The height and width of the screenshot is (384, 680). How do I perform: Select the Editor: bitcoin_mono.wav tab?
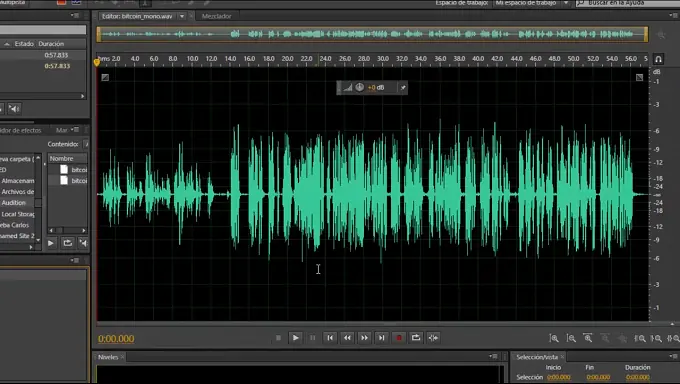[x=137, y=16]
